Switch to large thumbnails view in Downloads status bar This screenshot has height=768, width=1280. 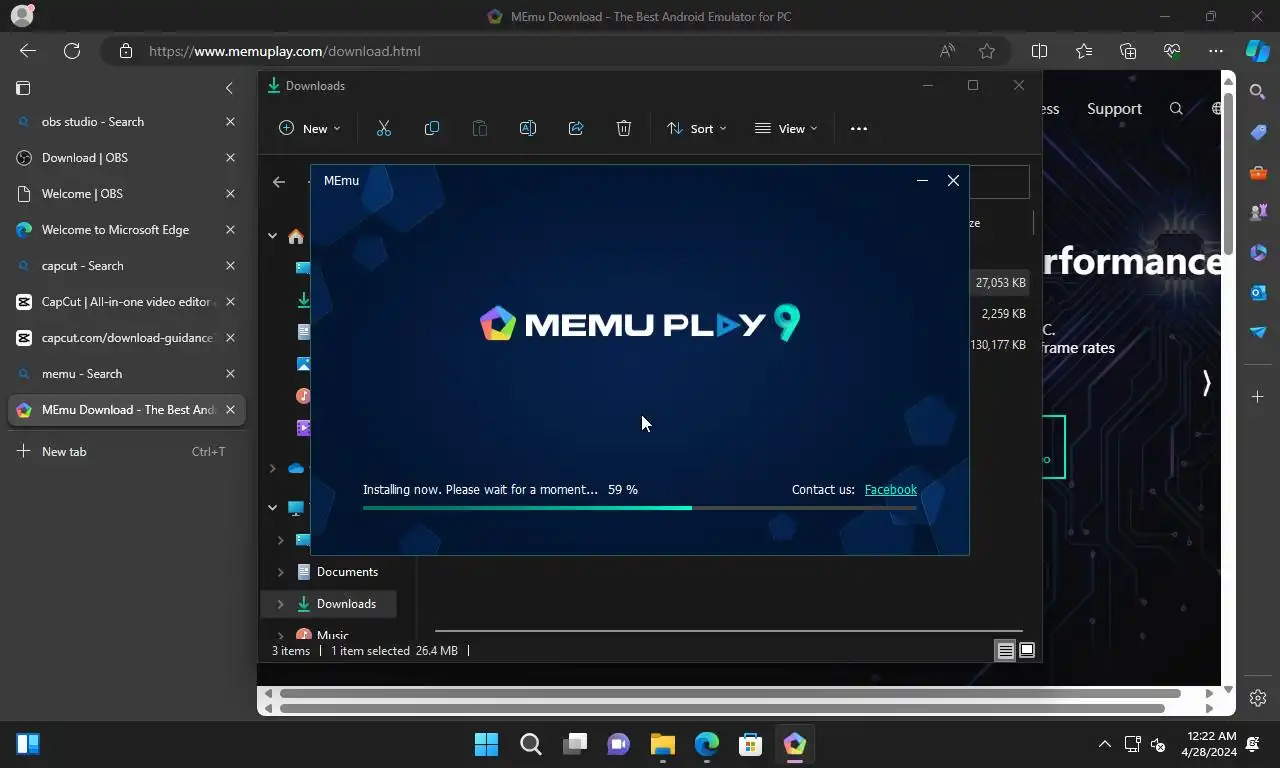pos(1026,650)
